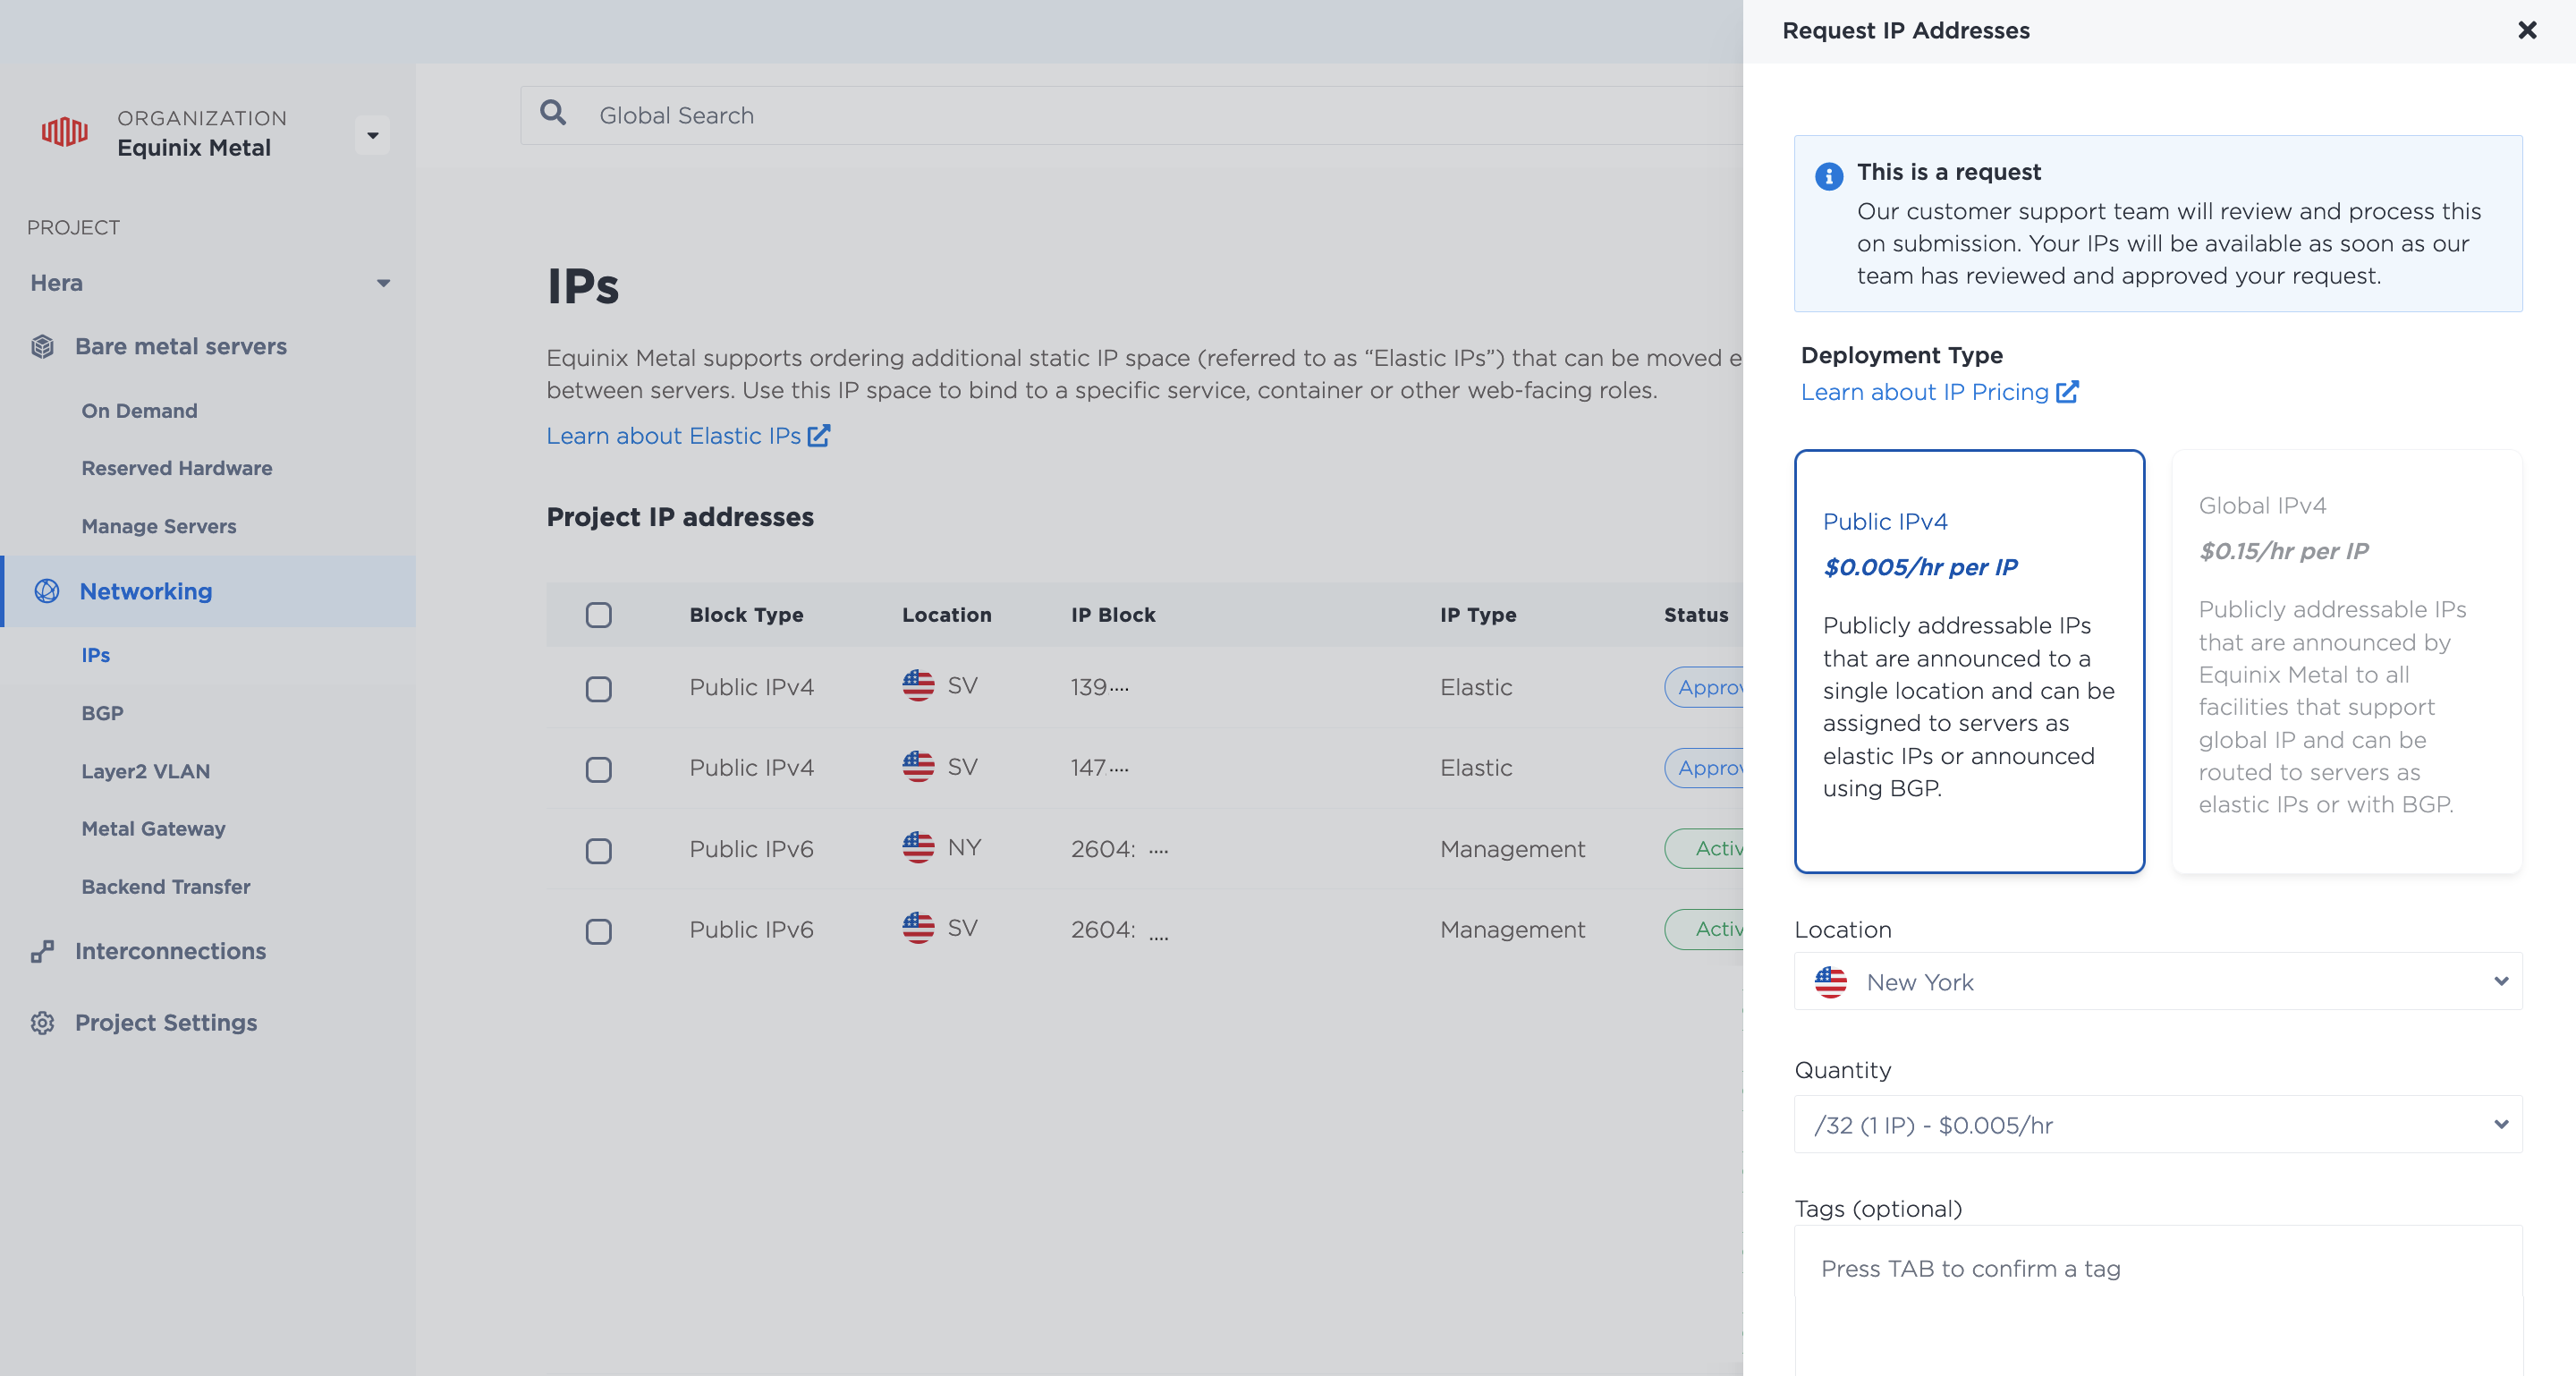Toggle the select-all checkbox in table header
2576x1376 pixels.
click(x=599, y=615)
